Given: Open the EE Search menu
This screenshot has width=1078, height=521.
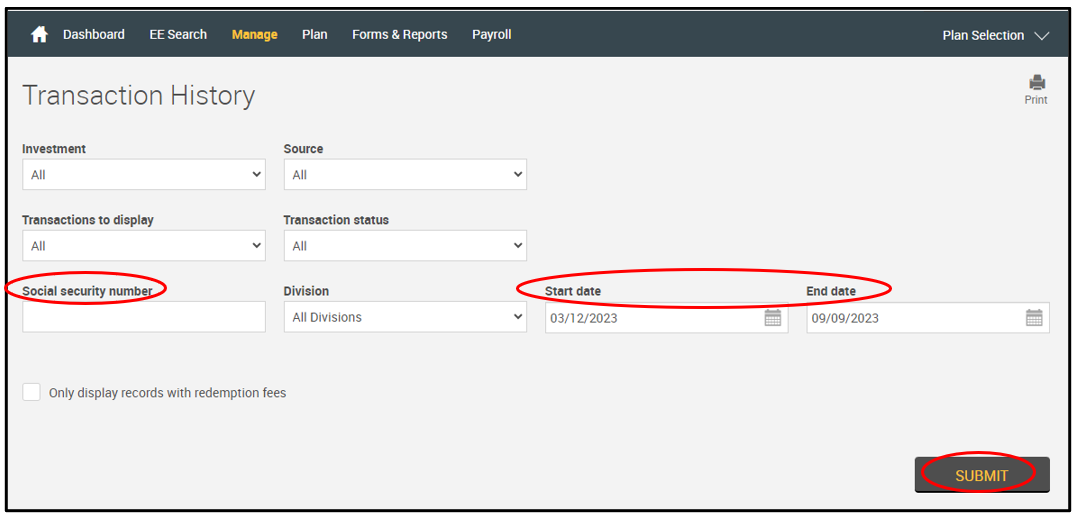Looking at the screenshot, I should pyautogui.click(x=178, y=35).
